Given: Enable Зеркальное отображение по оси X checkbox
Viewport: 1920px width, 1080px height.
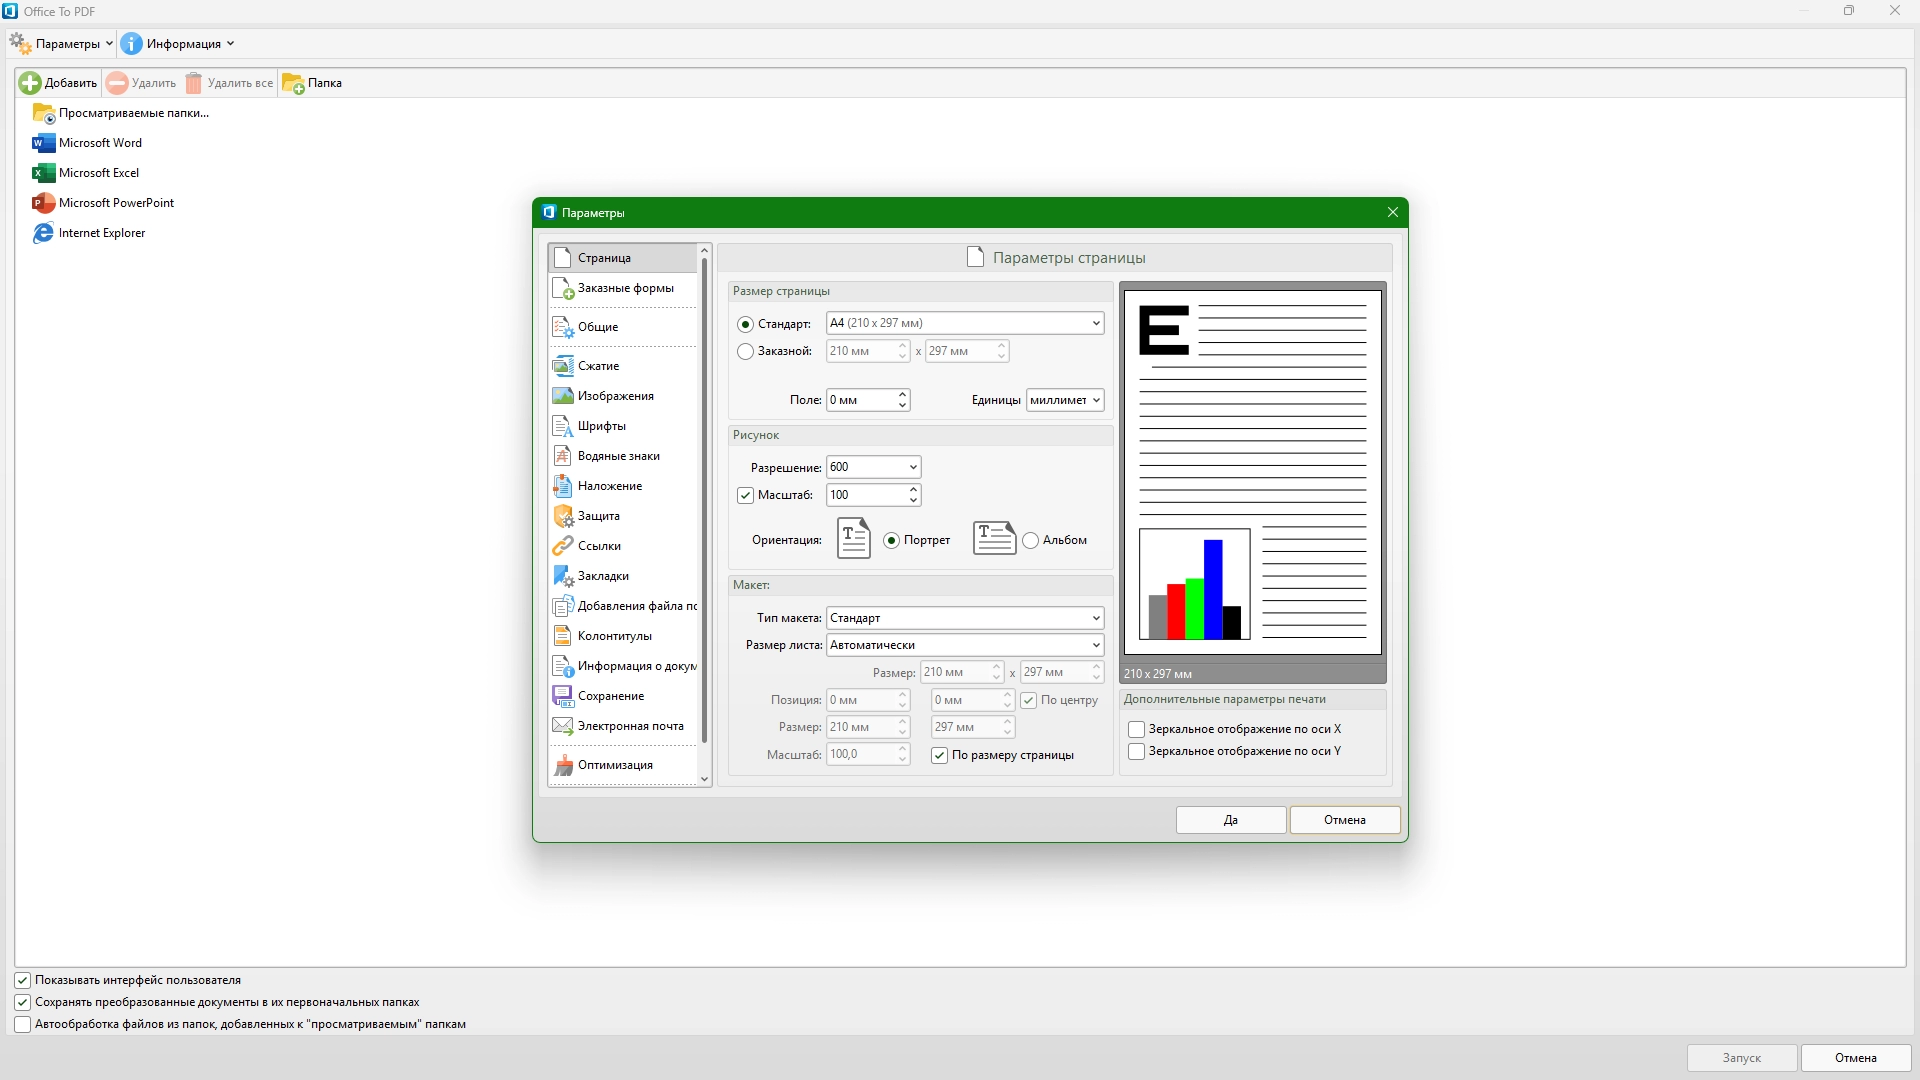Looking at the screenshot, I should click(x=1136, y=729).
